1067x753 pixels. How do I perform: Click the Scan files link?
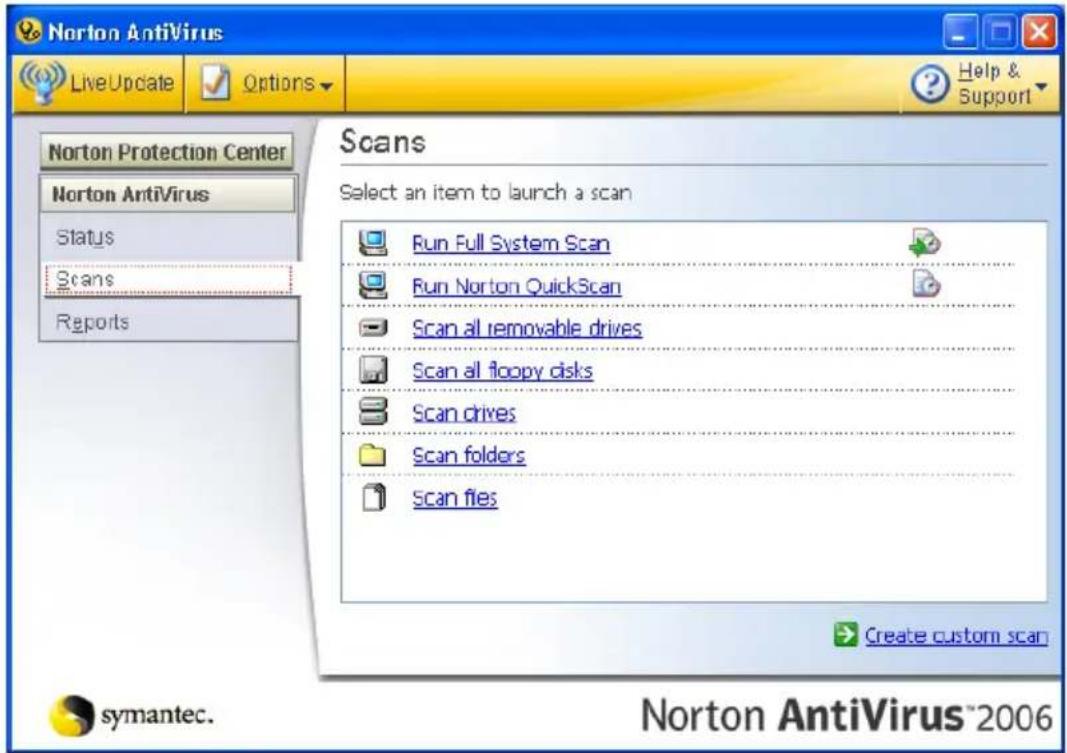(455, 498)
